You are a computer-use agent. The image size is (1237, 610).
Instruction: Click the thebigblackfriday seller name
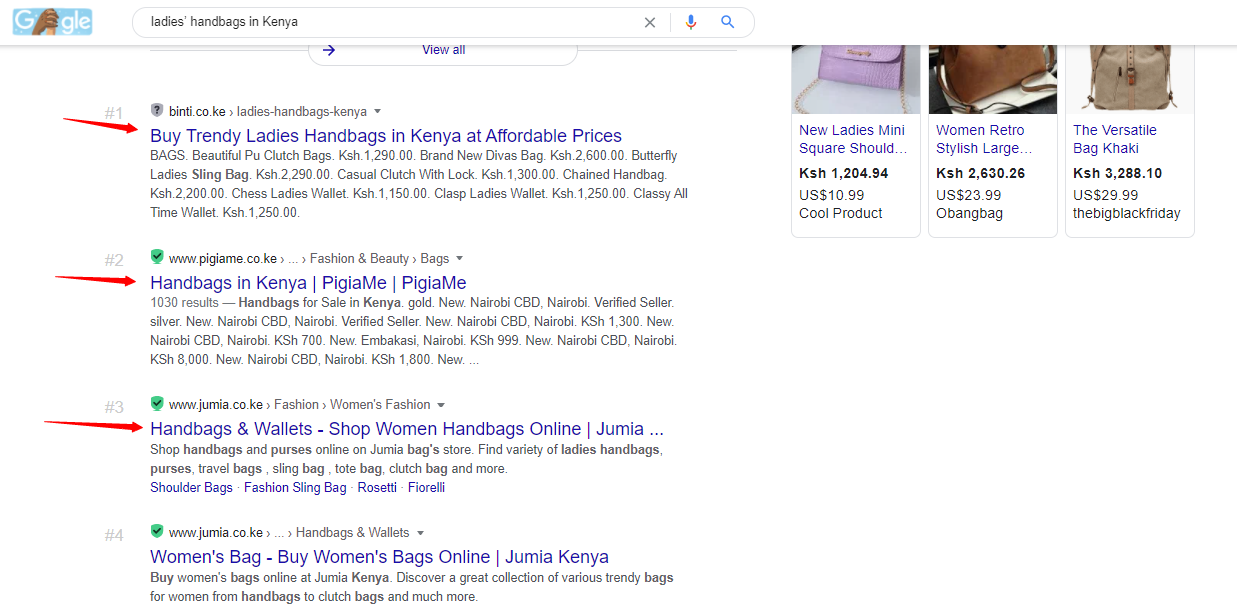coord(1127,213)
